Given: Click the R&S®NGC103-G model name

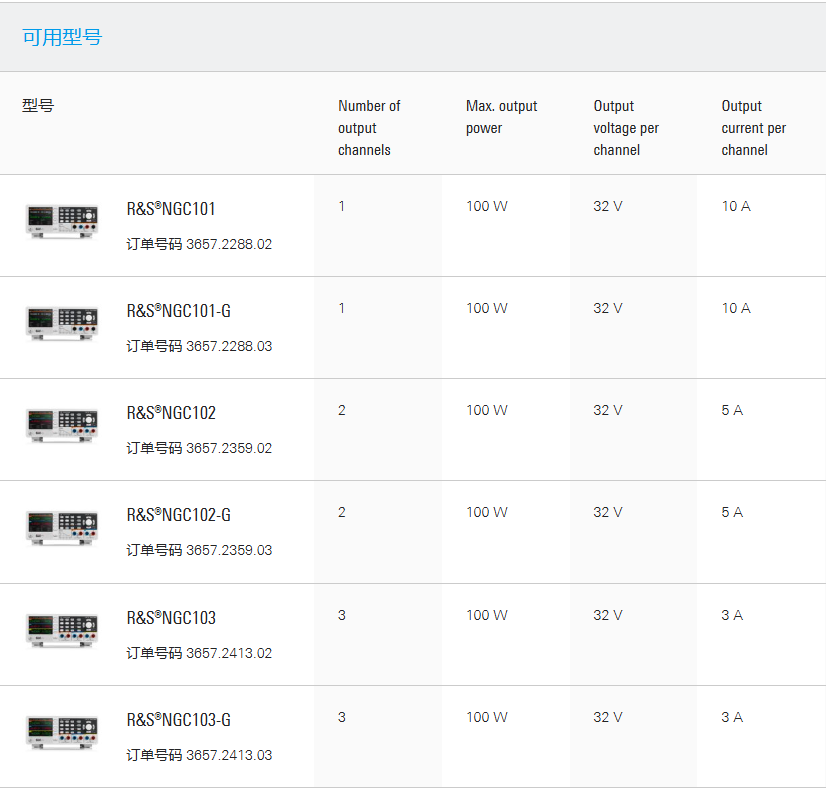Looking at the screenshot, I should pyautogui.click(x=179, y=720).
